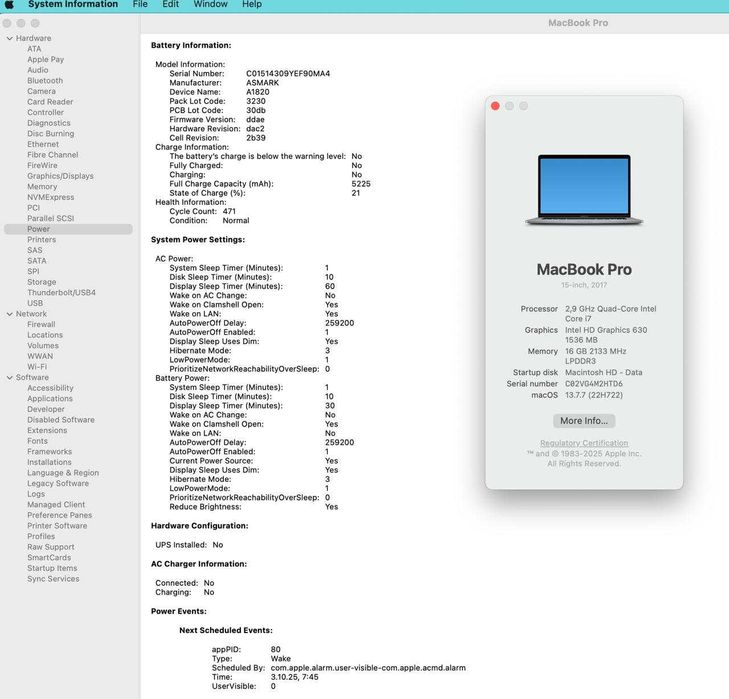729x699 pixels.
Task: Select PCI in the sidebar
Action: tap(33, 208)
